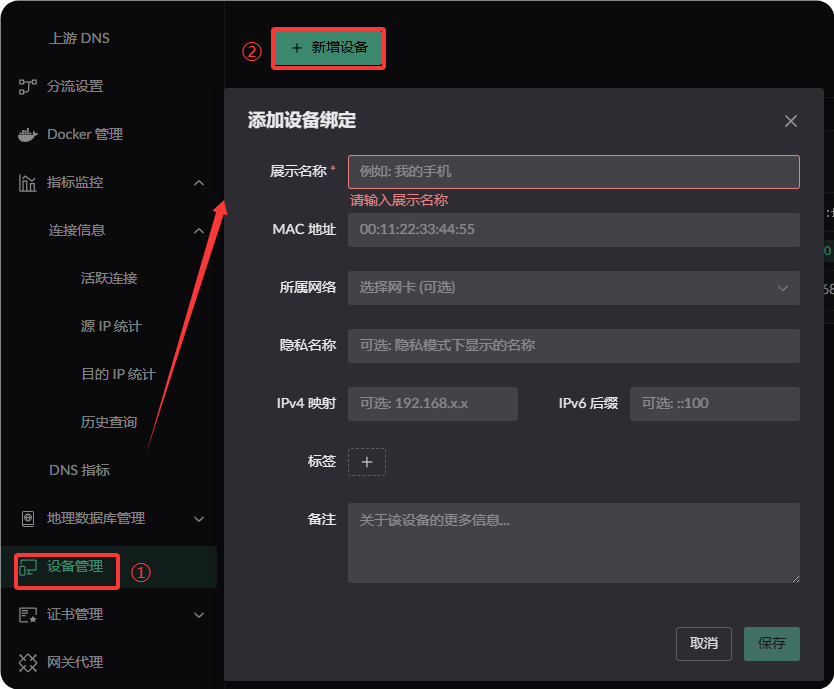Focus the 展示名称 input field
The height and width of the screenshot is (689, 834).
click(573, 172)
